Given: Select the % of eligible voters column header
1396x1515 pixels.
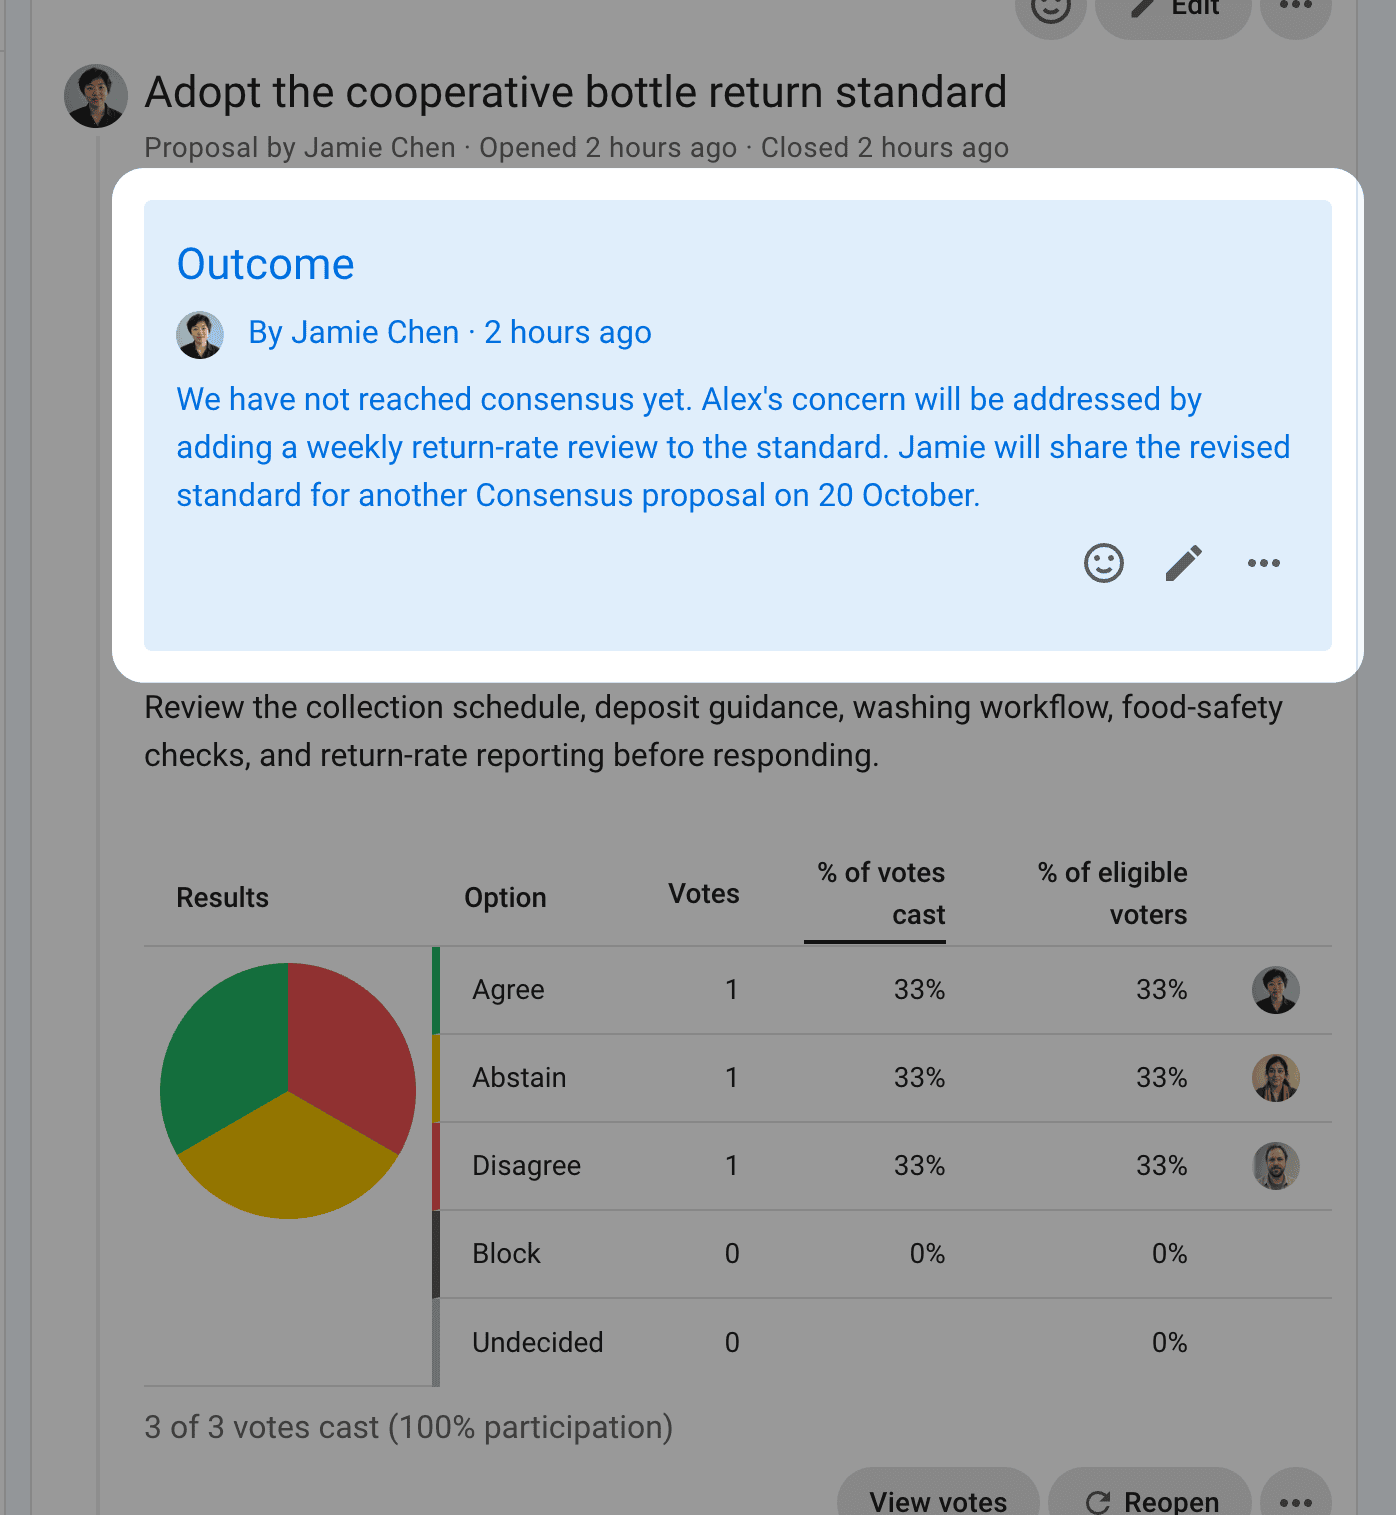Looking at the screenshot, I should [x=1112, y=894].
